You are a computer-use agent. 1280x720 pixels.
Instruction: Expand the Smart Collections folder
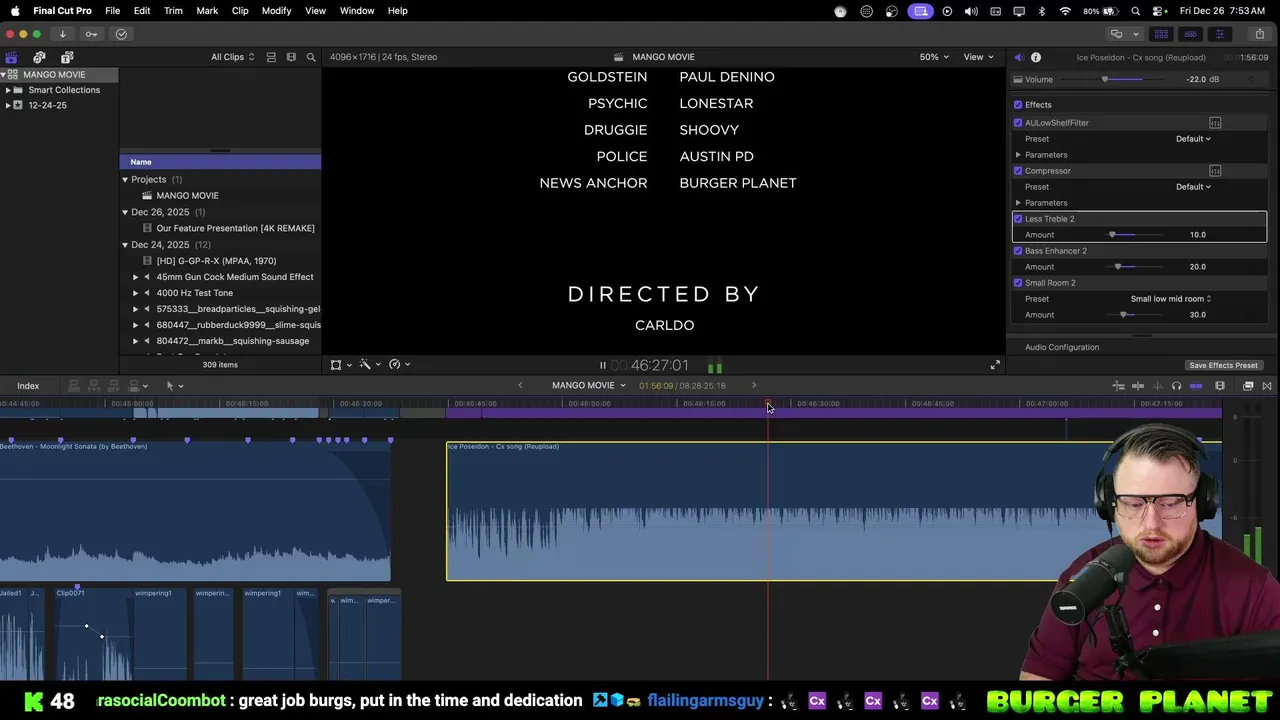(x=8, y=90)
